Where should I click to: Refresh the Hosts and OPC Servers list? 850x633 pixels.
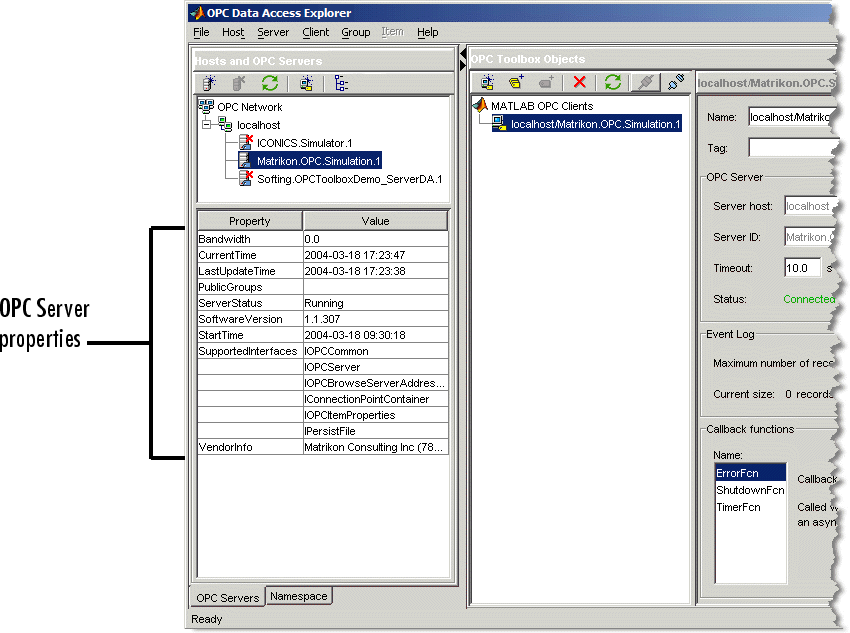pyautogui.click(x=268, y=82)
